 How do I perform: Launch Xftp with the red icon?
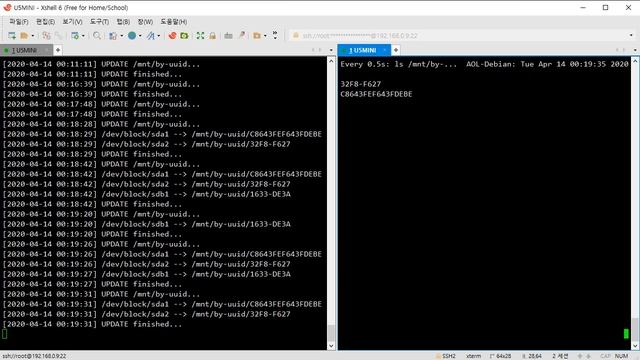tap(172, 36)
